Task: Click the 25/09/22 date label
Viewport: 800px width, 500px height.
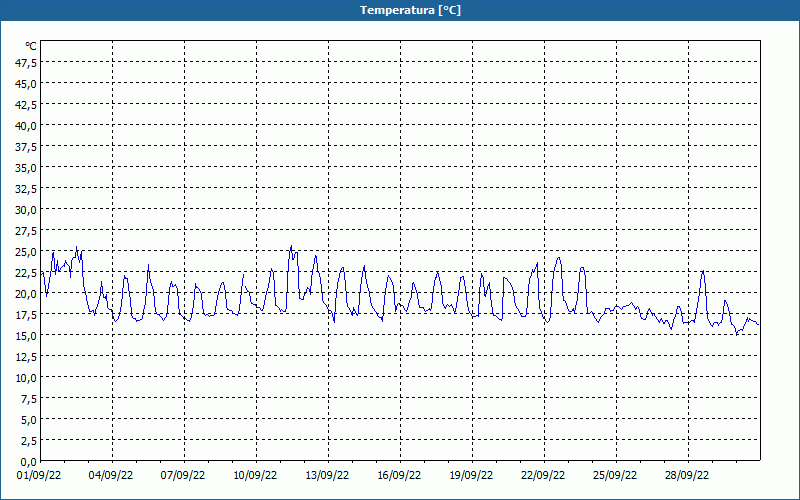Action: (615, 476)
